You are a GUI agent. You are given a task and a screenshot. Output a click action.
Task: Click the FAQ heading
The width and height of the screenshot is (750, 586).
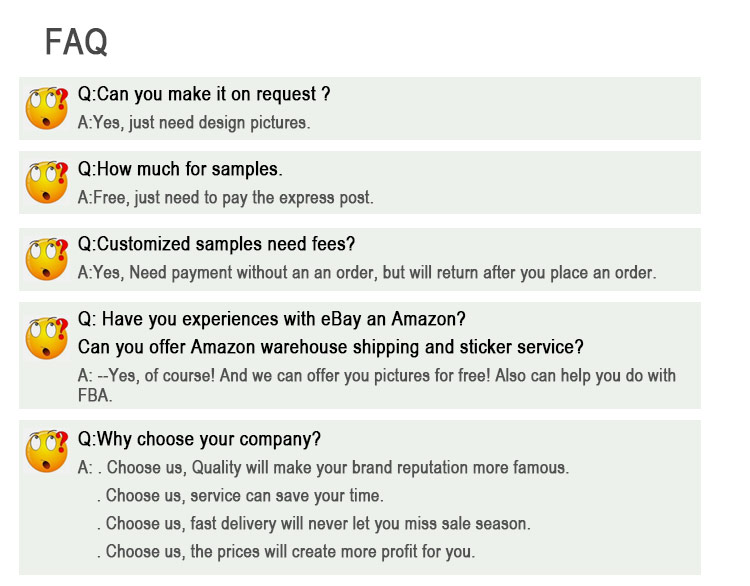(76, 43)
